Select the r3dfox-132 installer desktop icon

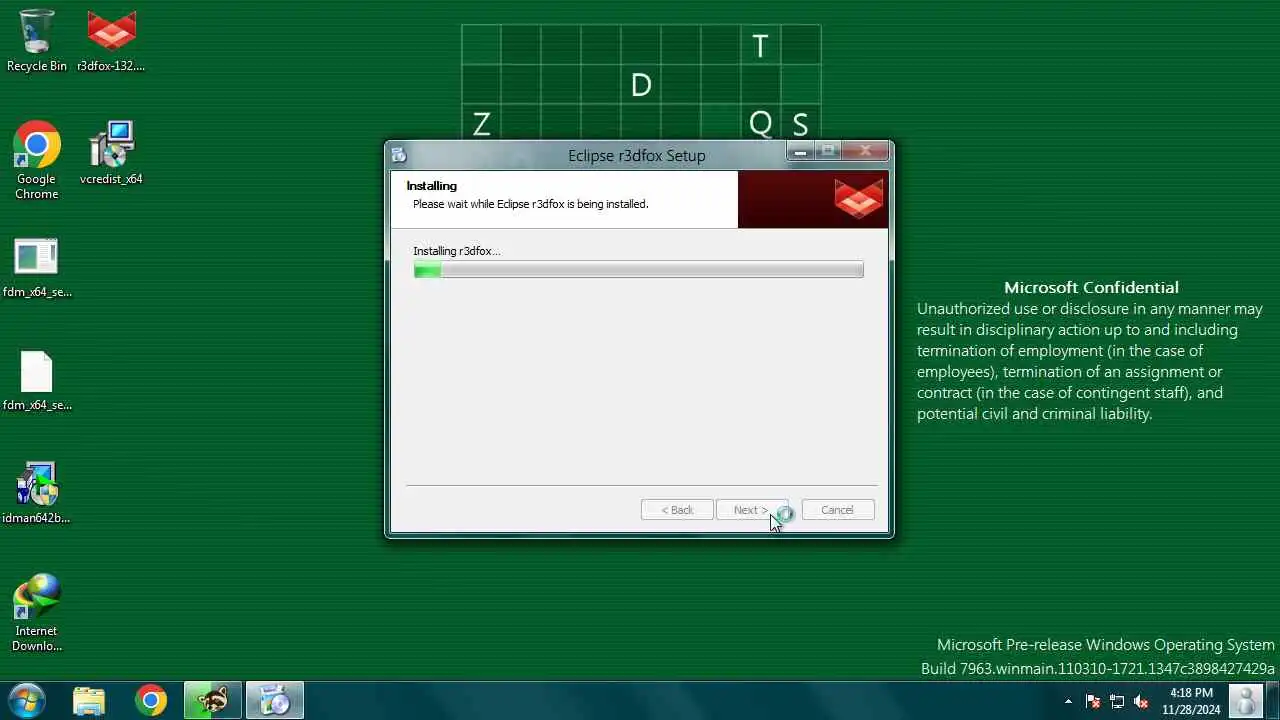pos(111,41)
